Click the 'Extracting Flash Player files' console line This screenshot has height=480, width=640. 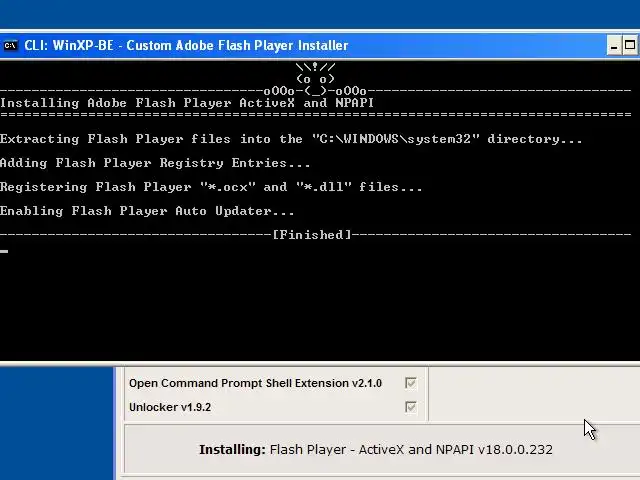click(x=291, y=139)
